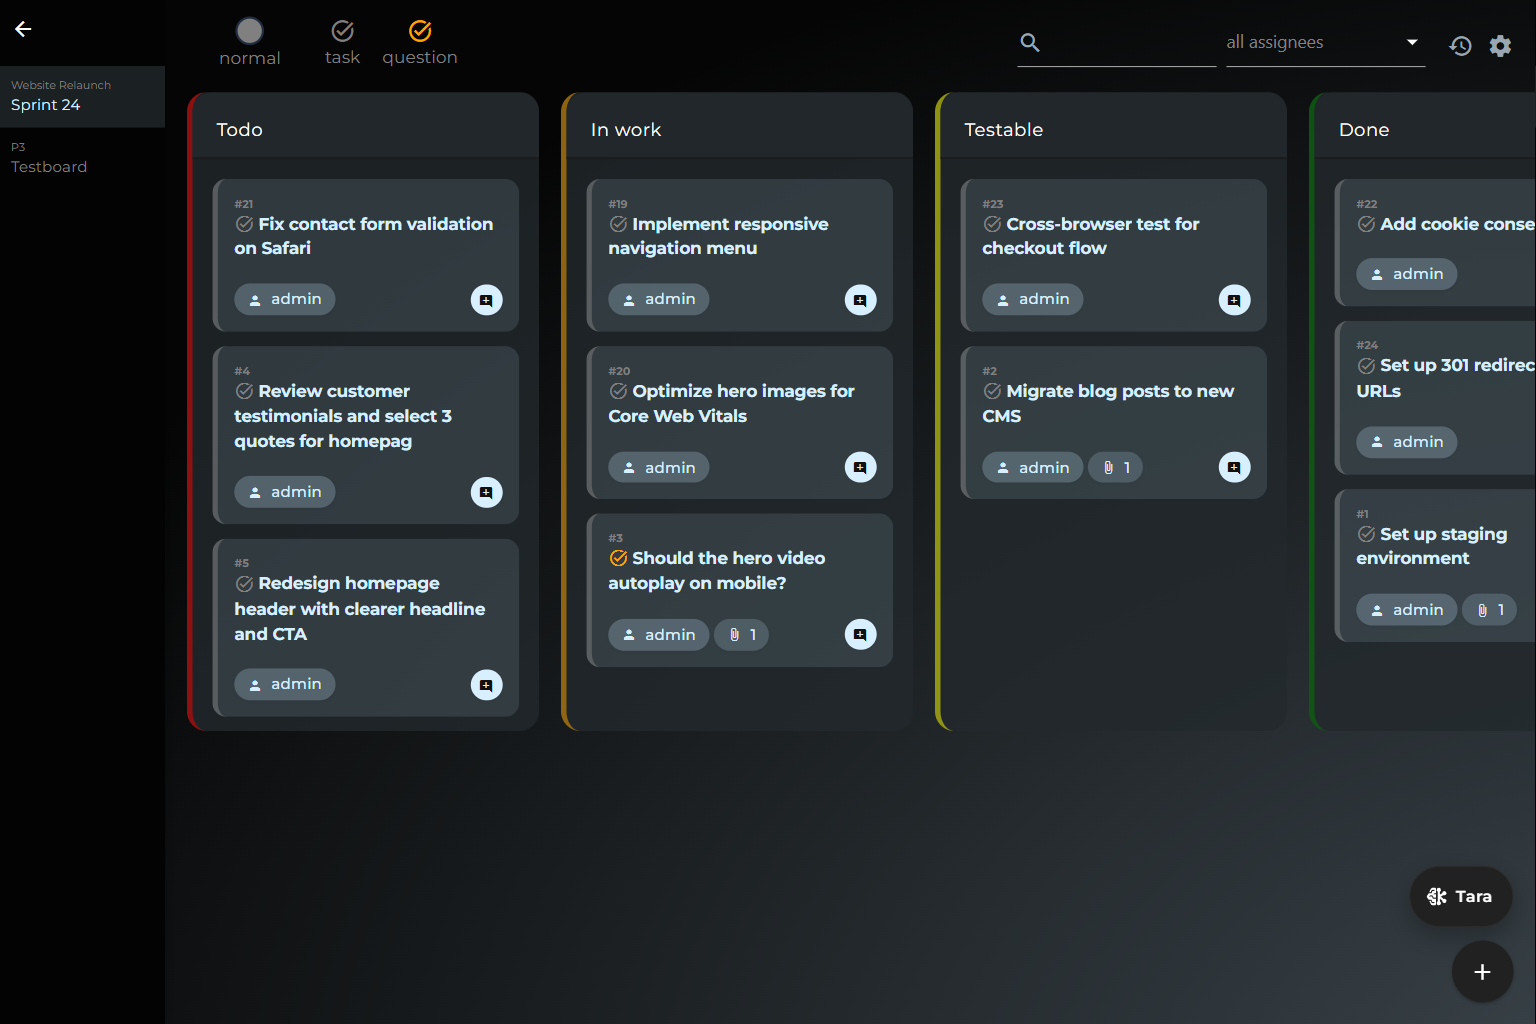1536x1024 pixels.
Task: Click admin chip on hero video card
Action: (659, 635)
